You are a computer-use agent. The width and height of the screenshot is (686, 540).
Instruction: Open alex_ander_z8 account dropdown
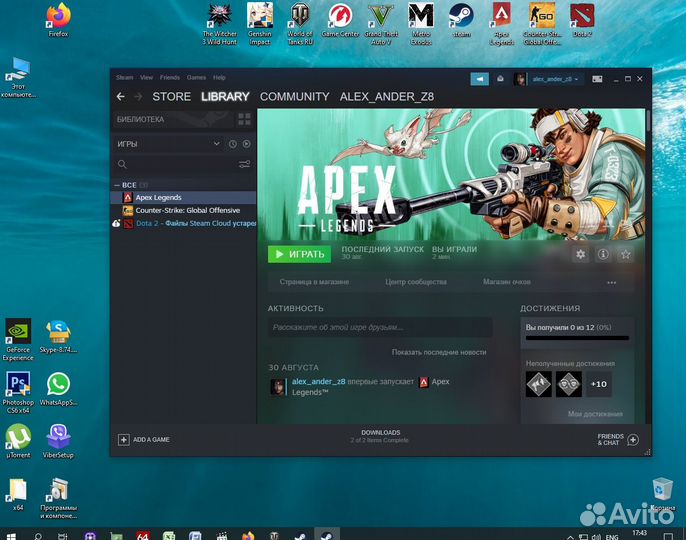[x=556, y=79]
